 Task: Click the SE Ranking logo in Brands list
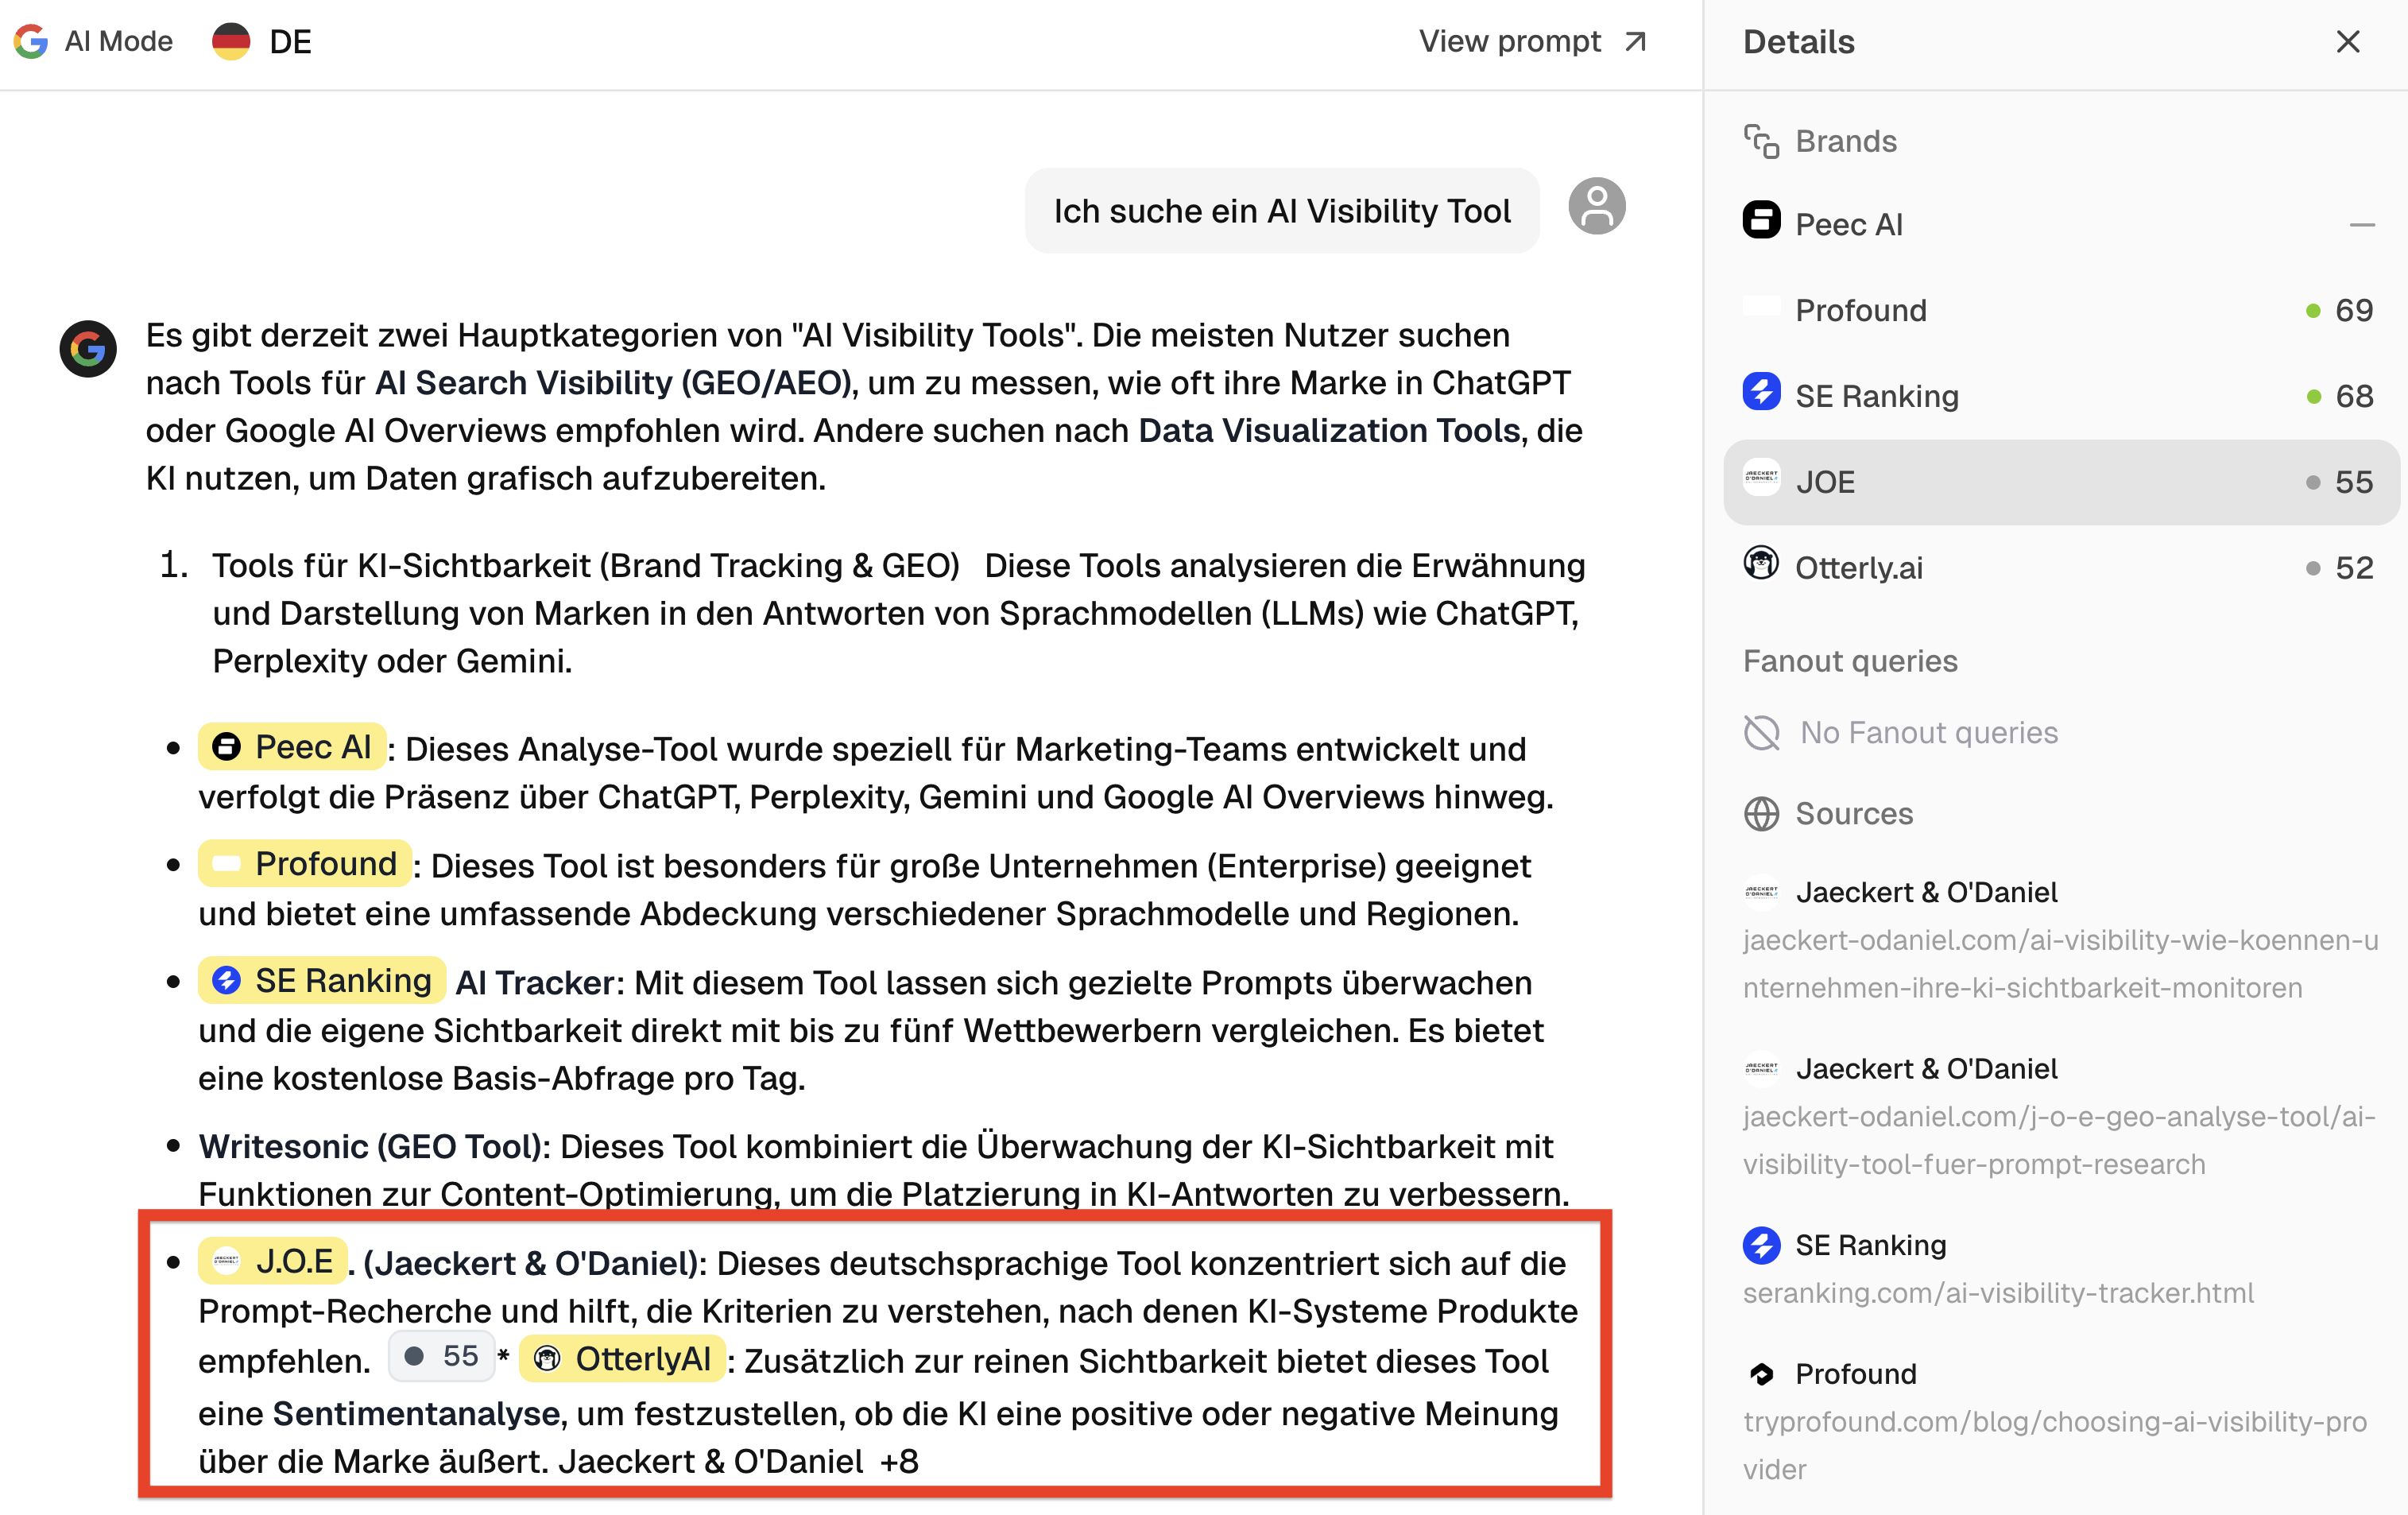pos(1761,393)
